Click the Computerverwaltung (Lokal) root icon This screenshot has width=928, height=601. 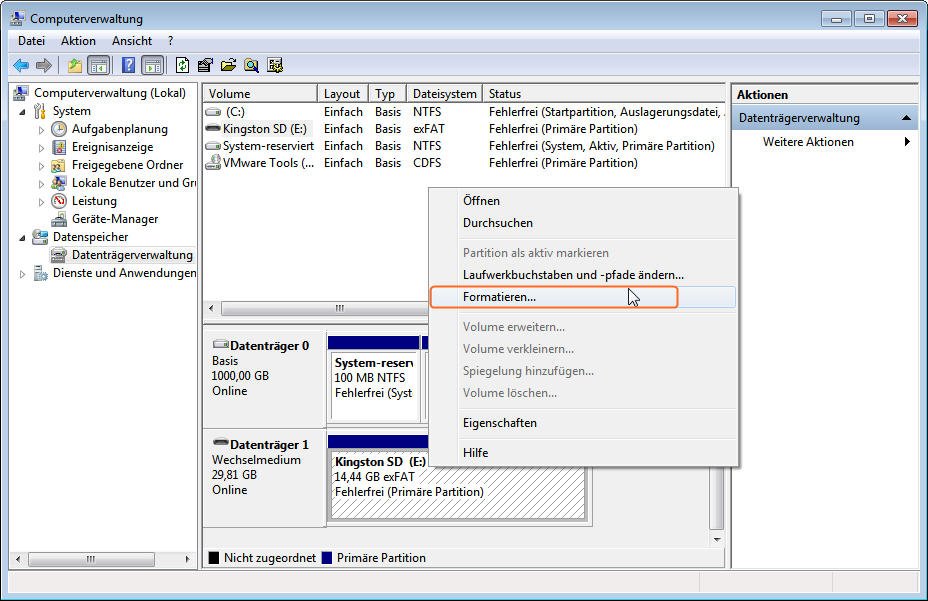click(x=21, y=93)
